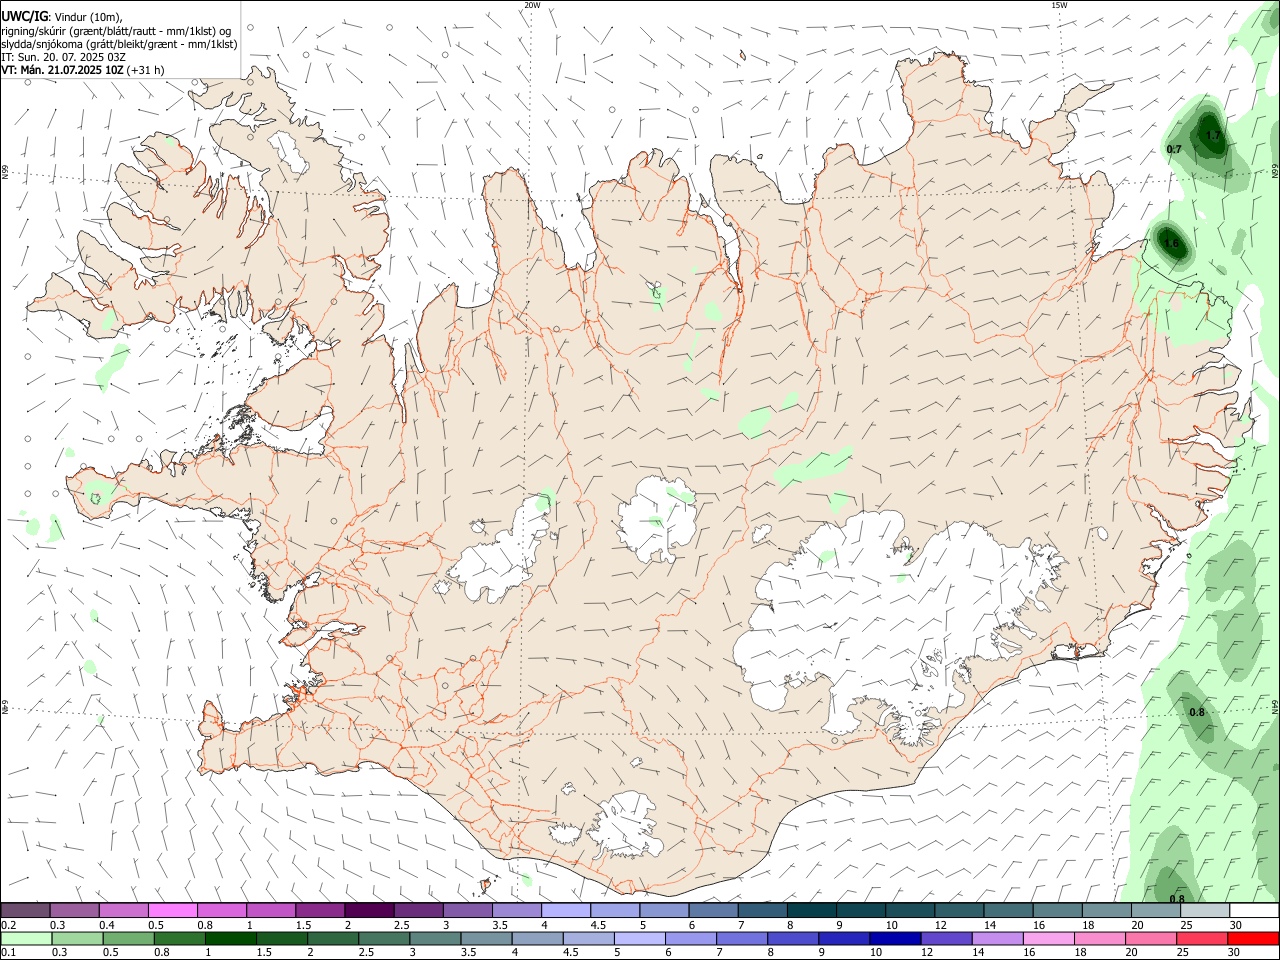Image resolution: width=1280 pixels, height=960 pixels.
Task: Pick the 12–14 teal swatch, top legend row
Action: pyautogui.click(x=959, y=910)
